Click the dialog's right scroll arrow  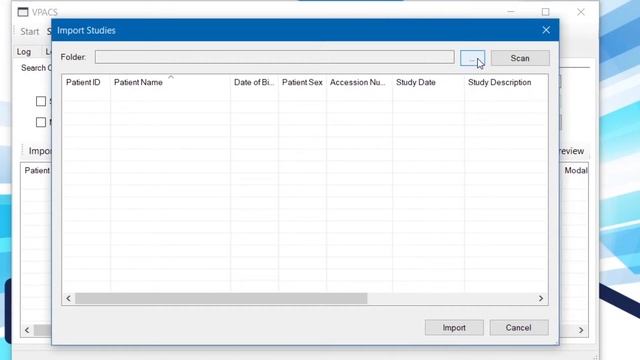pos(541,298)
